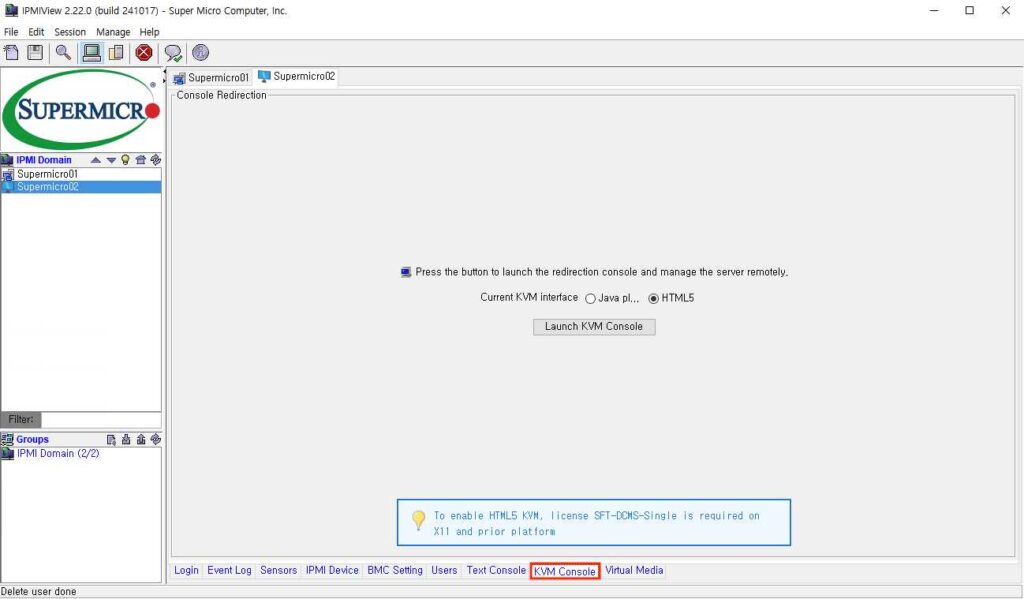
Task: Click the refresh icon in Groups header
Action: (x=155, y=440)
